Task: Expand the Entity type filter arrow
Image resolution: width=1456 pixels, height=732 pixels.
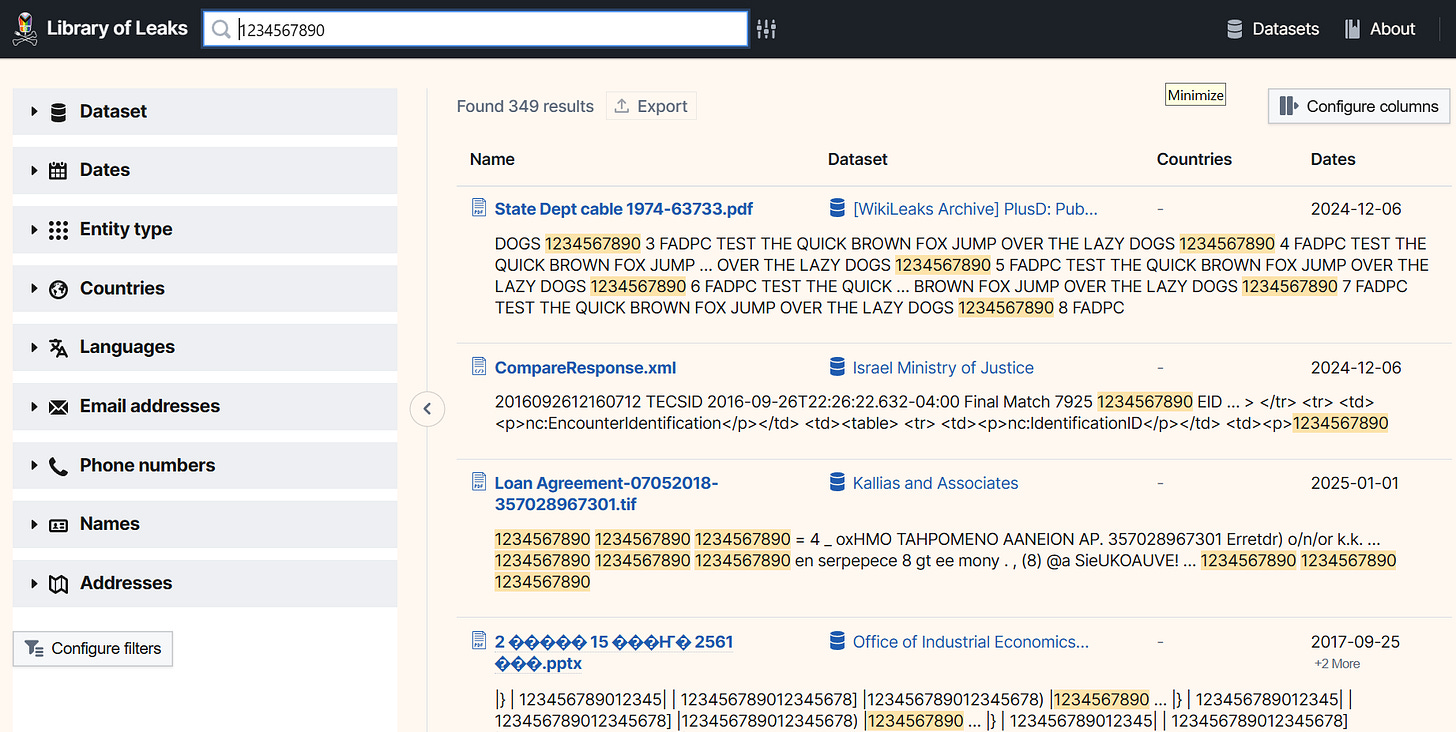Action: 34,230
